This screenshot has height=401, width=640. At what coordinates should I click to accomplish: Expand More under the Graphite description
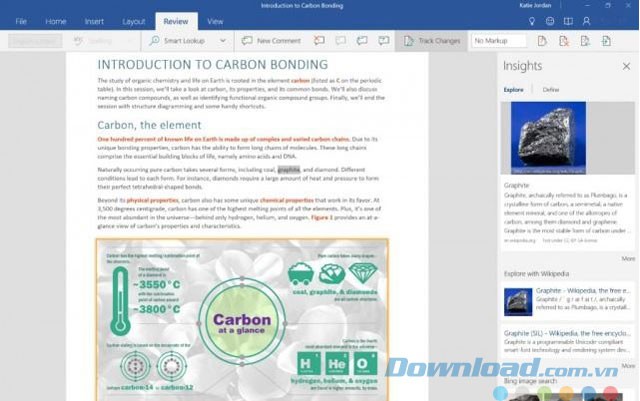point(627,258)
